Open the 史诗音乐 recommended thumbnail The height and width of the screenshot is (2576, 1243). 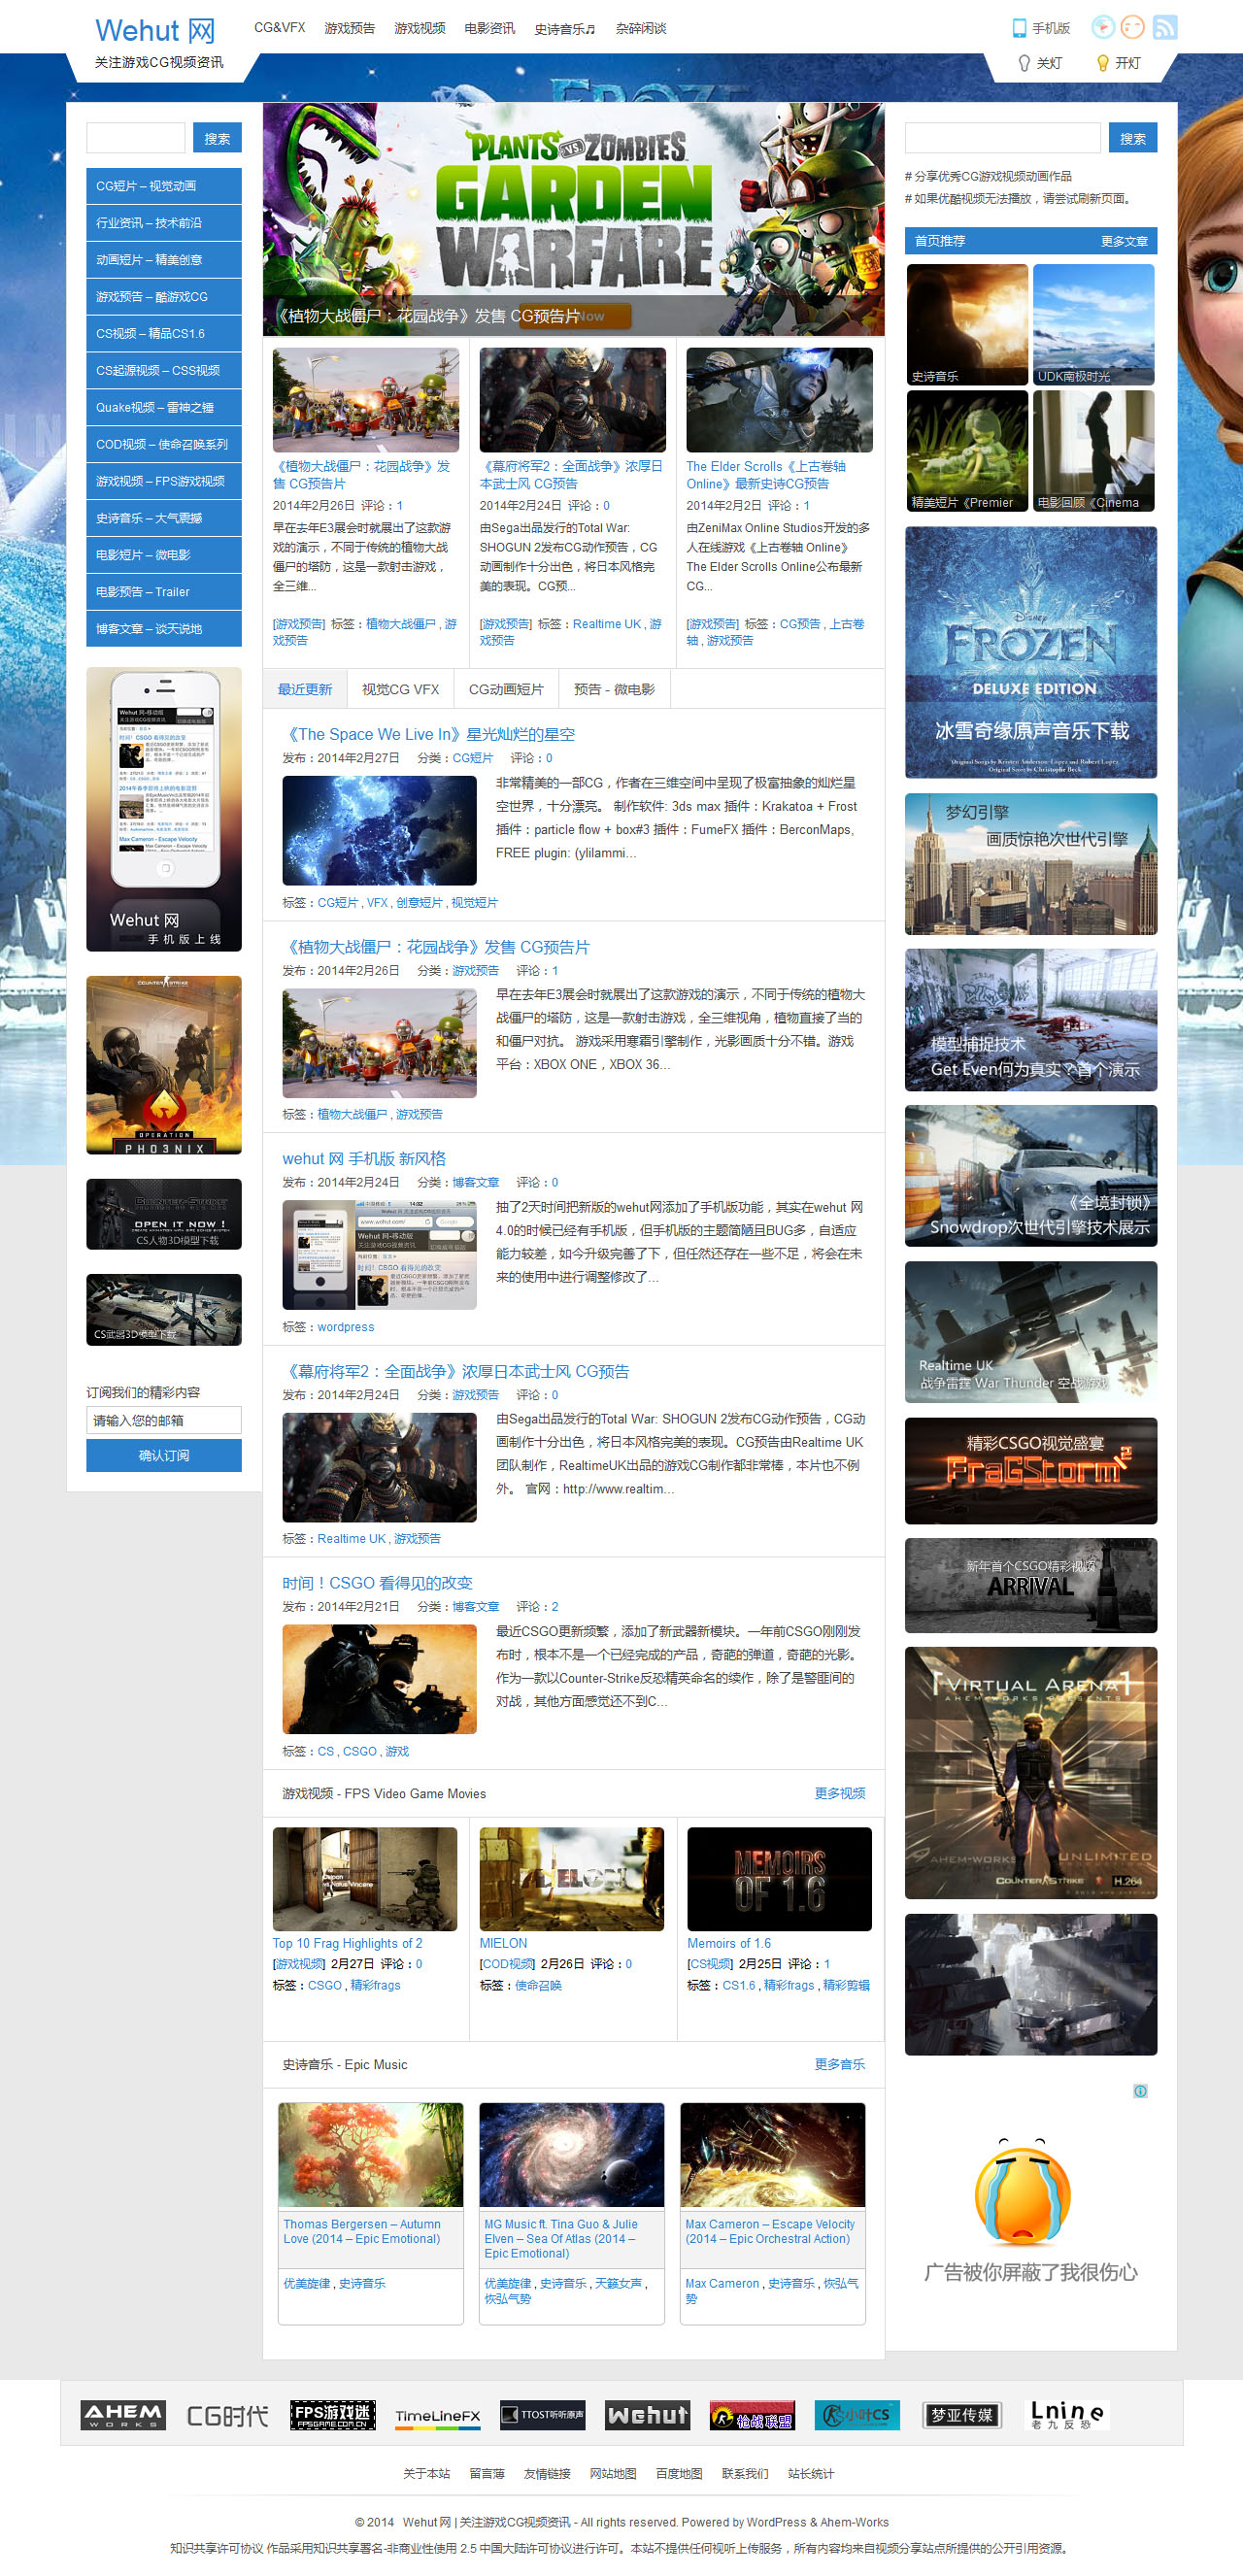tap(967, 325)
